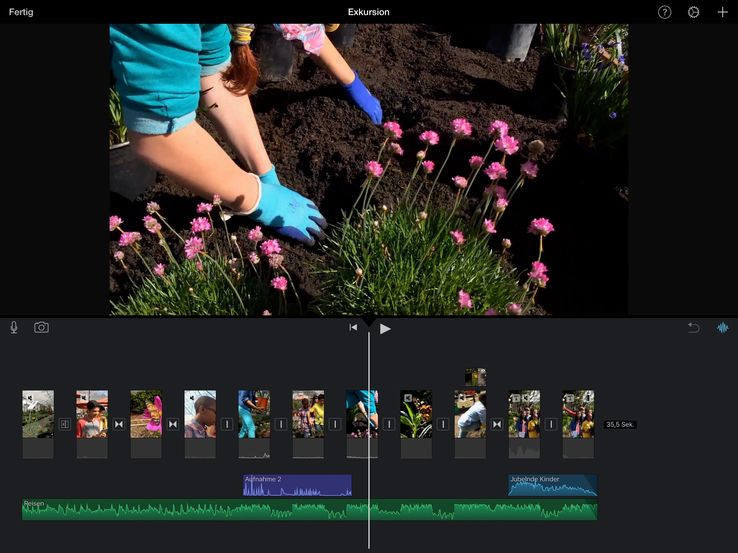
Task: Jump to the beginning of the timeline
Action: [x=353, y=327]
